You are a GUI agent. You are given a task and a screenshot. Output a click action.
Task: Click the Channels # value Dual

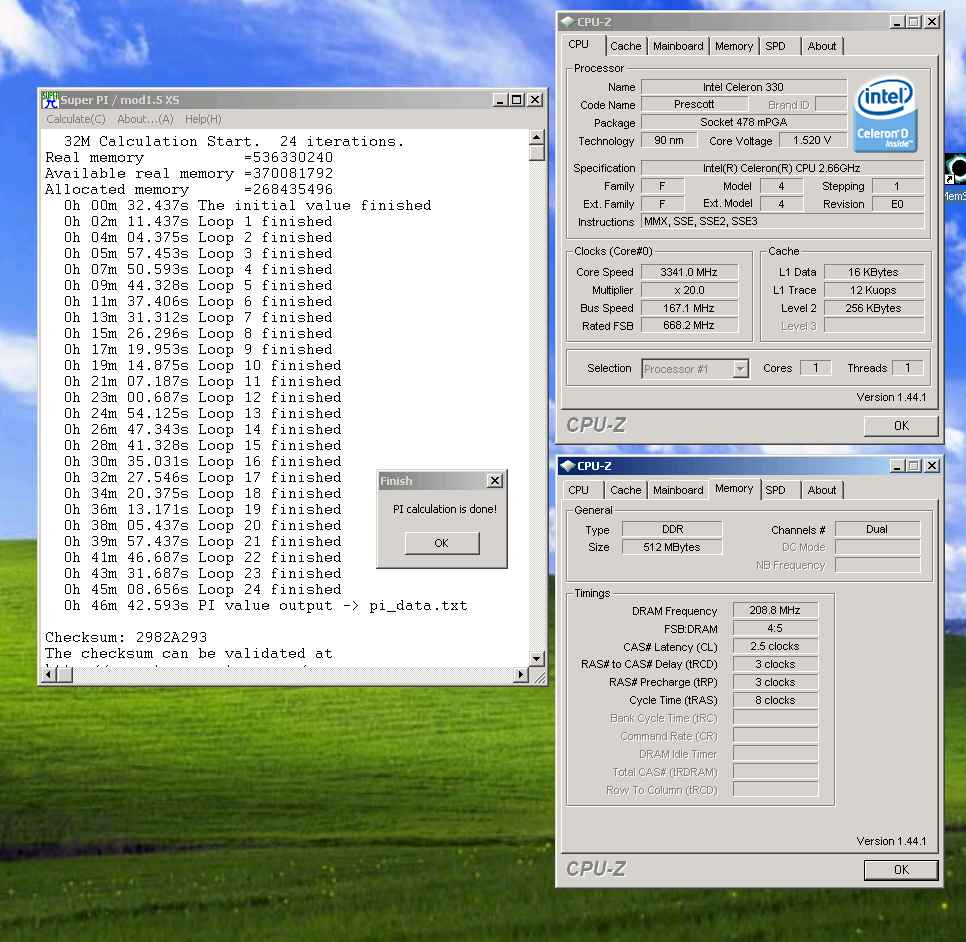877,529
